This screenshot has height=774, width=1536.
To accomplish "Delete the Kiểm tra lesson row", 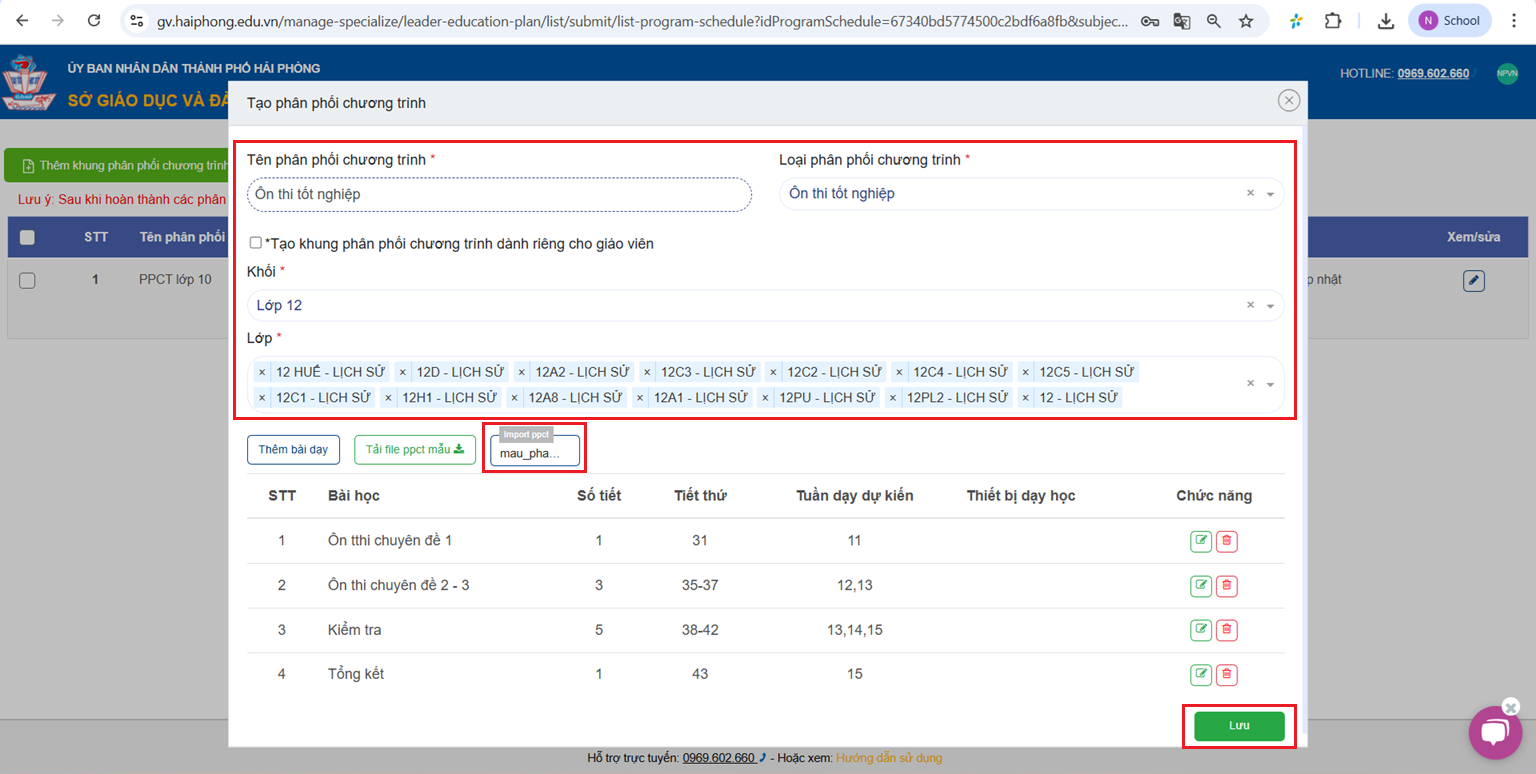I will tap(1227, 630).
